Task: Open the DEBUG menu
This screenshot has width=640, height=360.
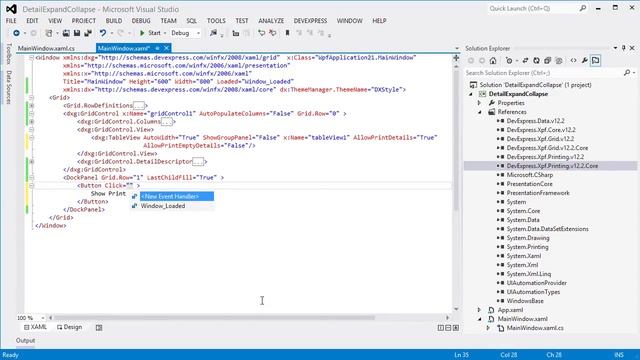Action: point(141,20)
